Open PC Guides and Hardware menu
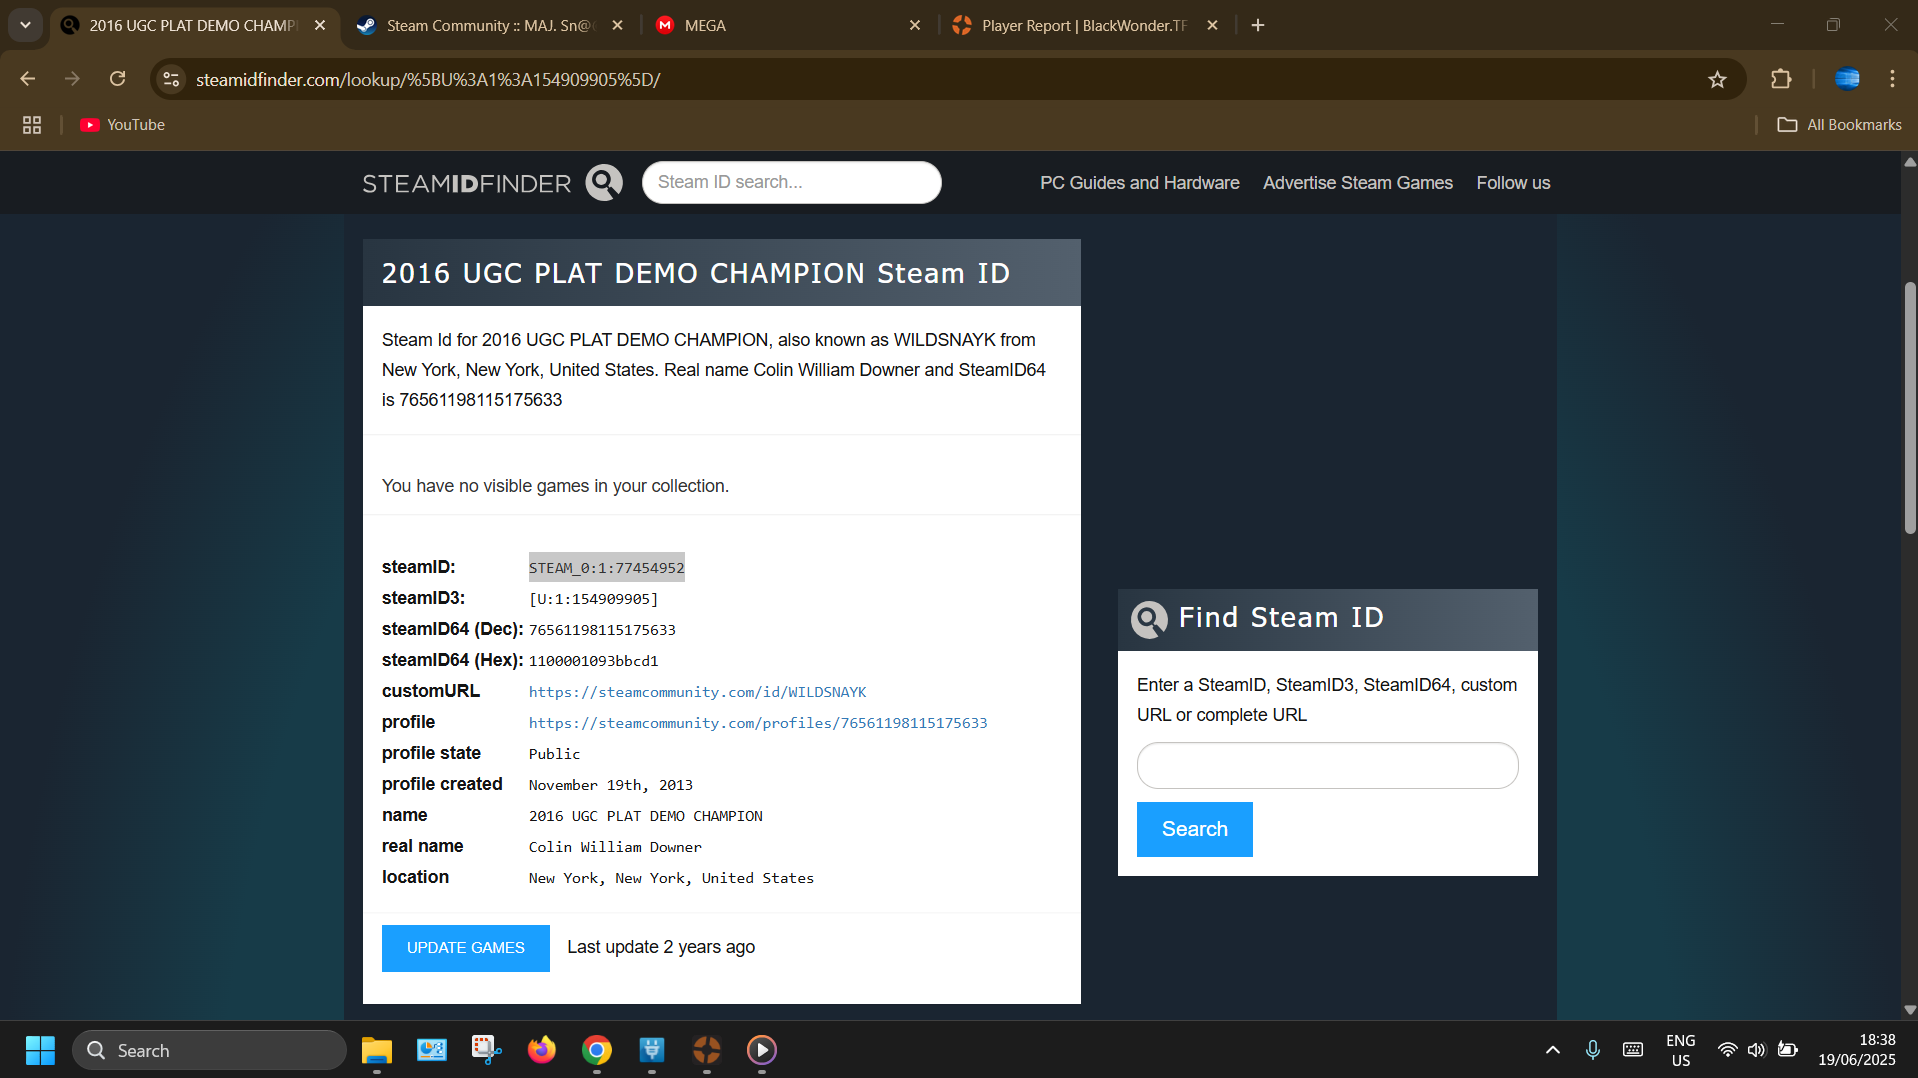The image size is (1918, 1078). point(1139,183)
